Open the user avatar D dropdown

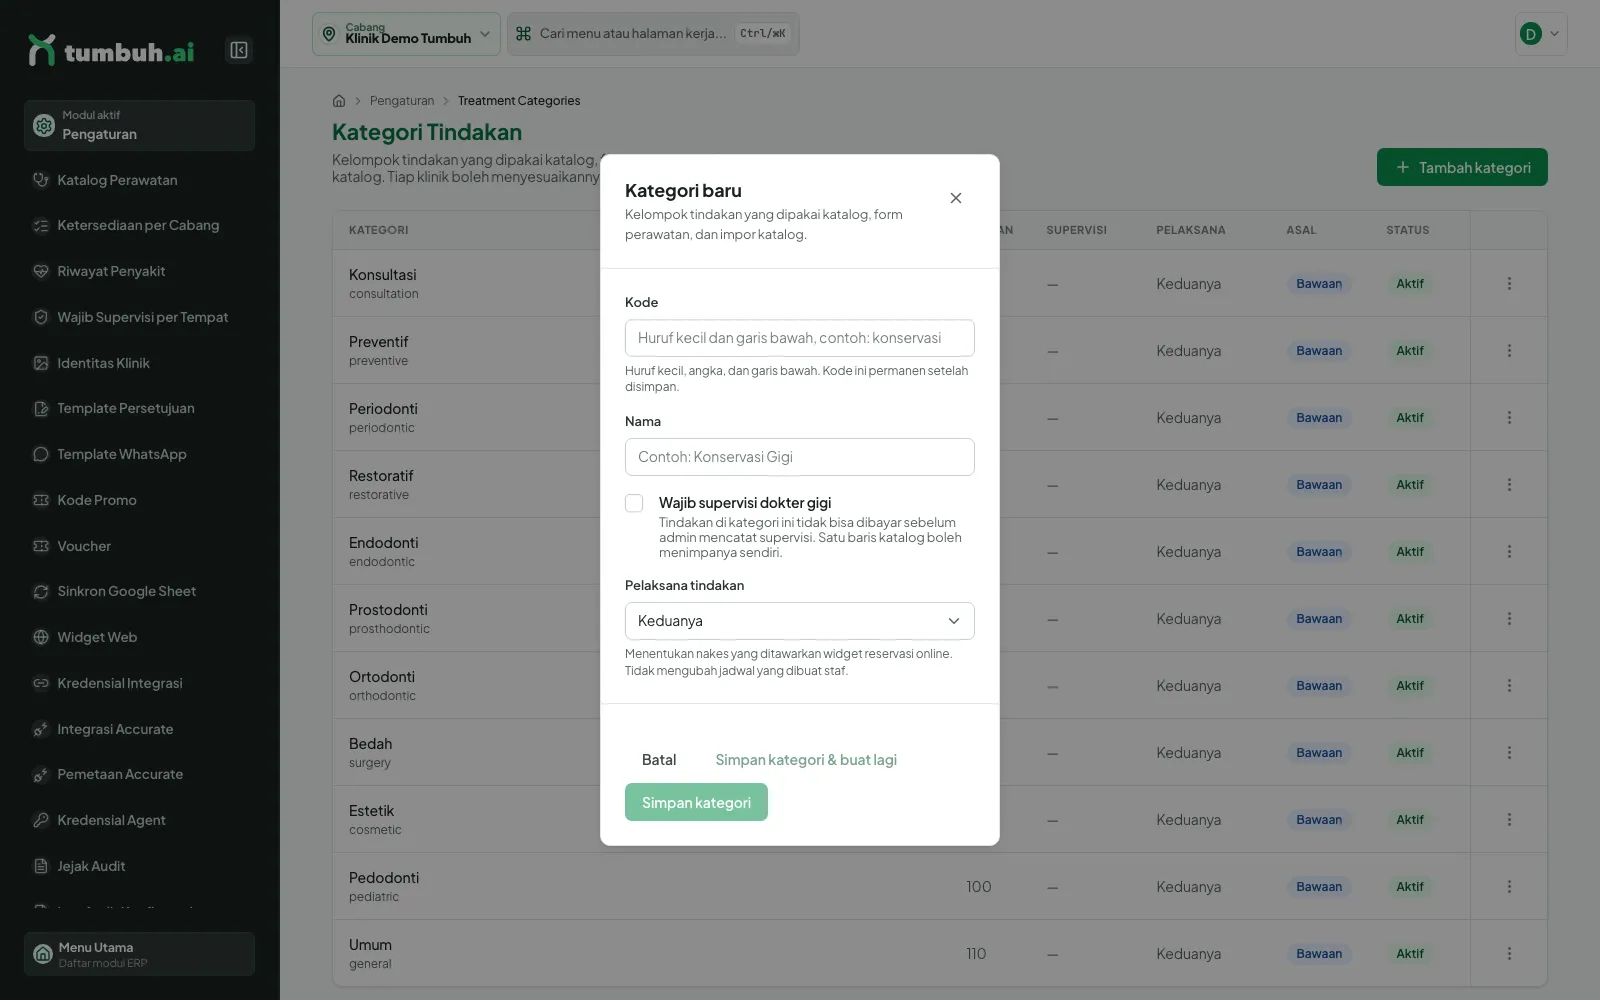coord(1541,34)
